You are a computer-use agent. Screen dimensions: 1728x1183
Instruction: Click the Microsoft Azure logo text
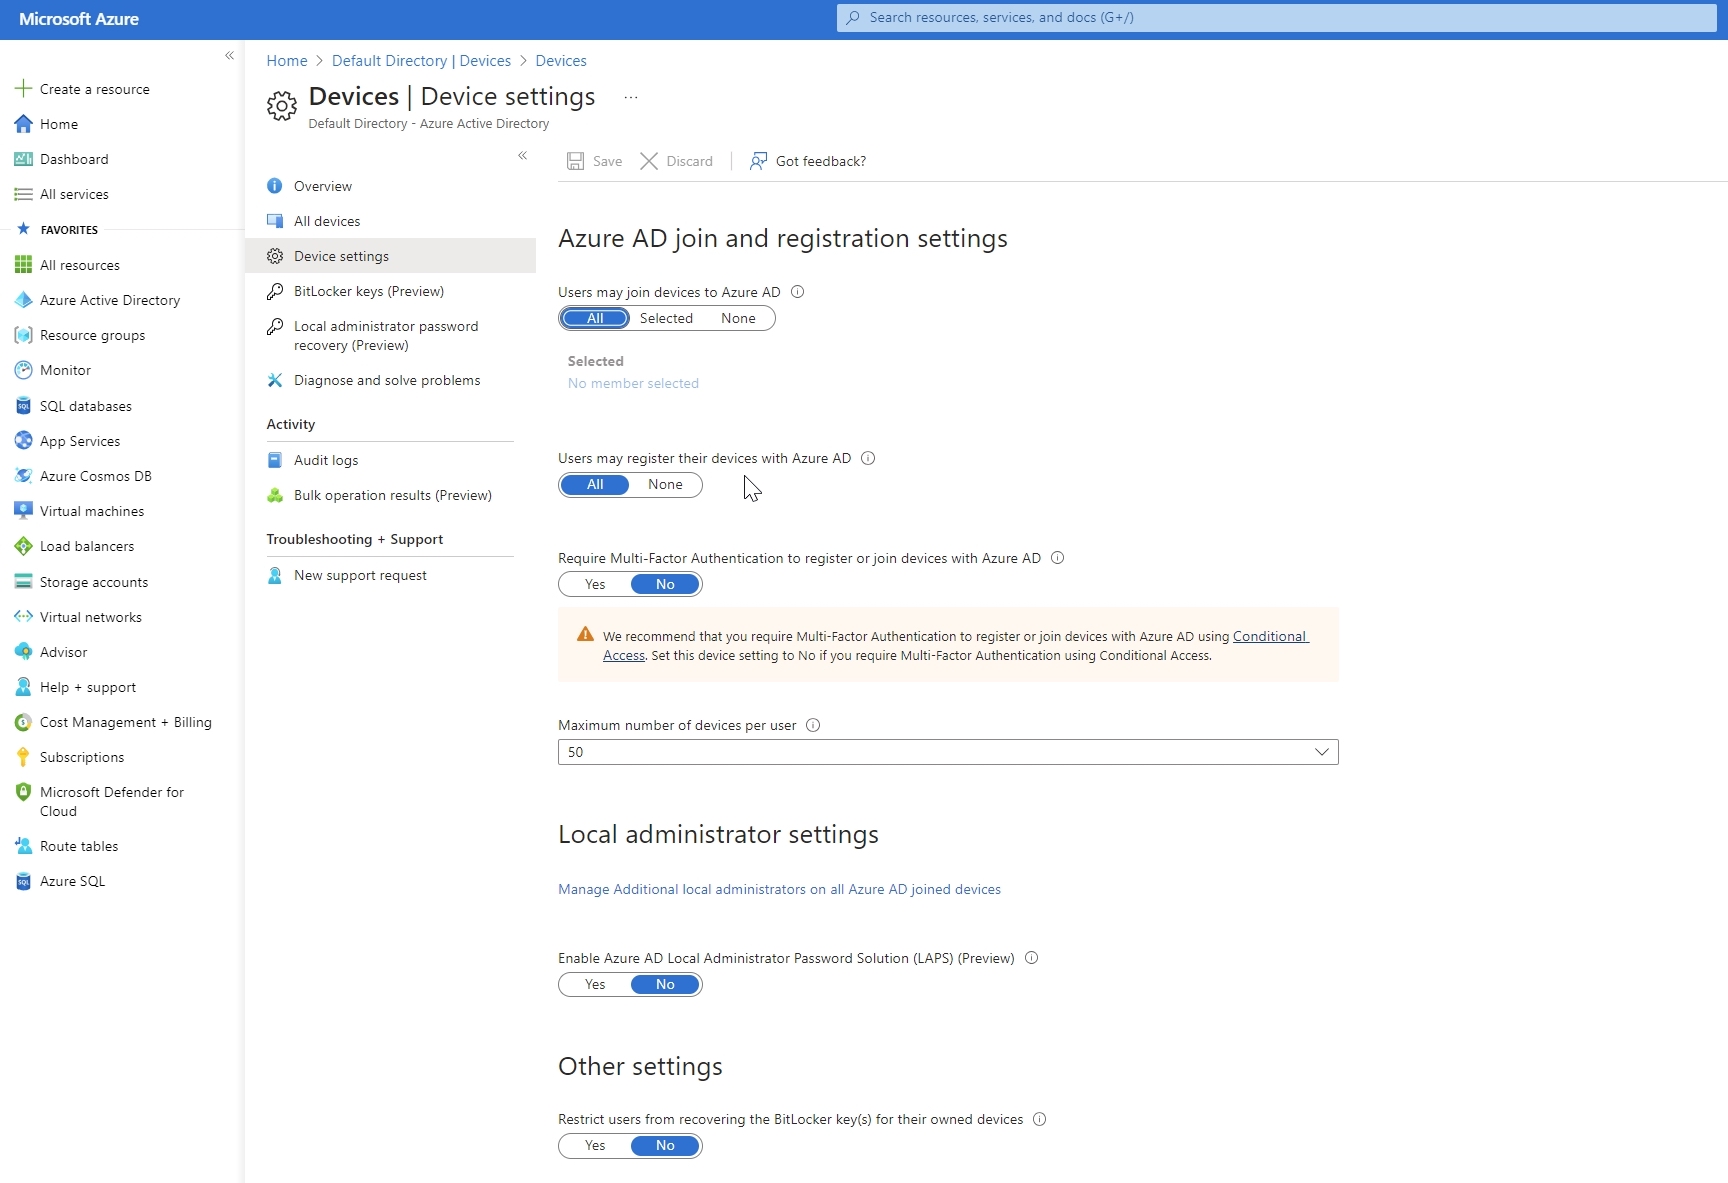pyautogui.click(x=79, y=19)
